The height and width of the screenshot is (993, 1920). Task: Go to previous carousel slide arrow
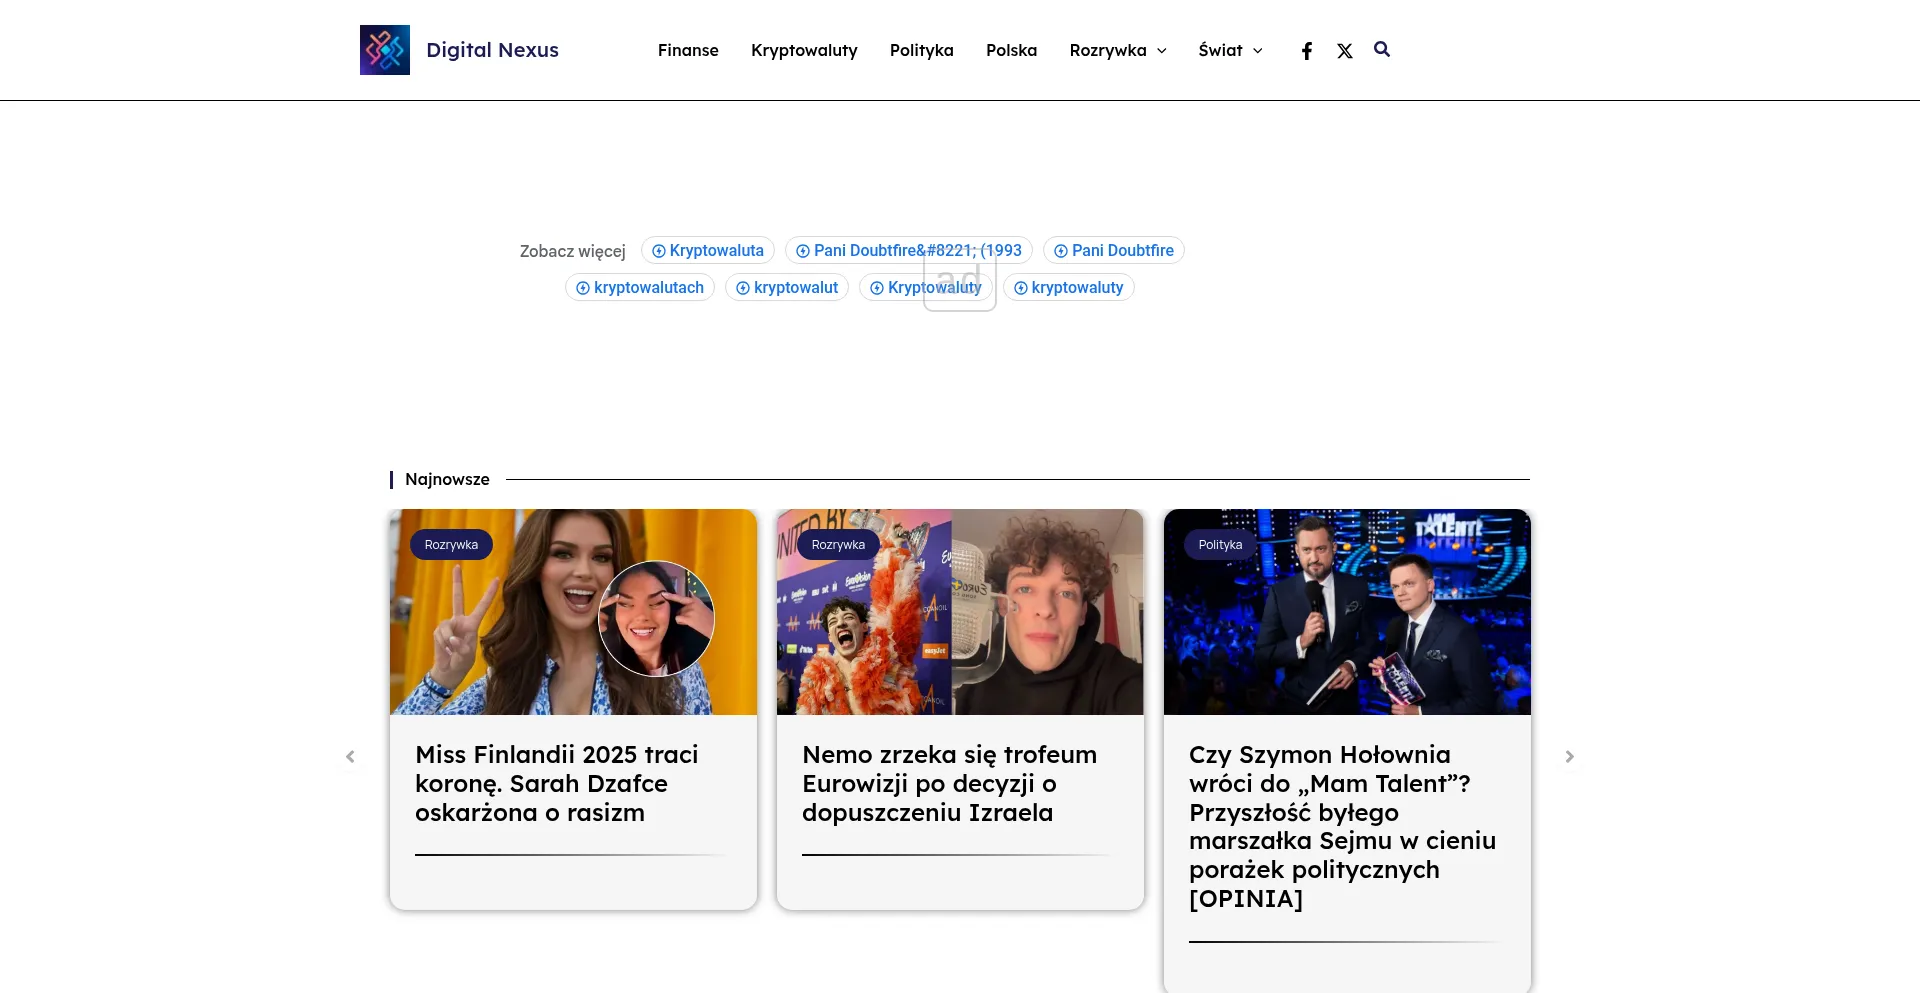pyautogui.click(x=350, y=757)
